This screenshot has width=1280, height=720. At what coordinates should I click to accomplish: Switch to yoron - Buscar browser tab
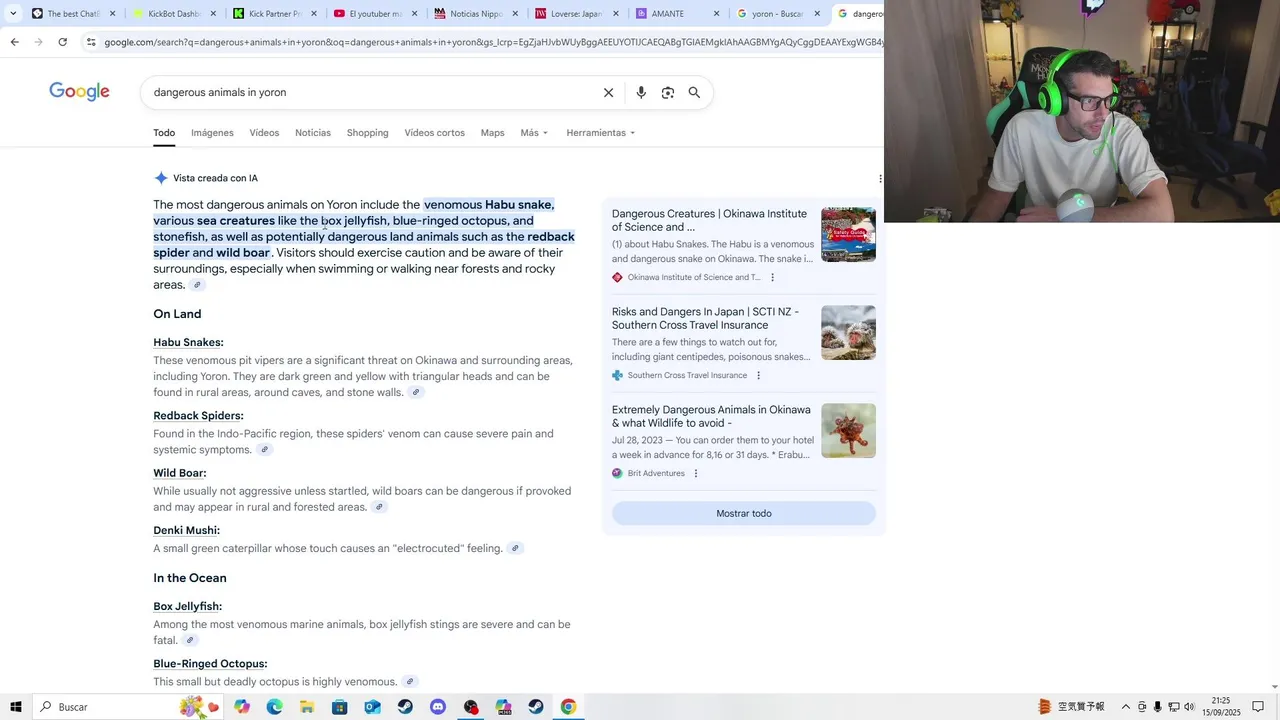777,14
